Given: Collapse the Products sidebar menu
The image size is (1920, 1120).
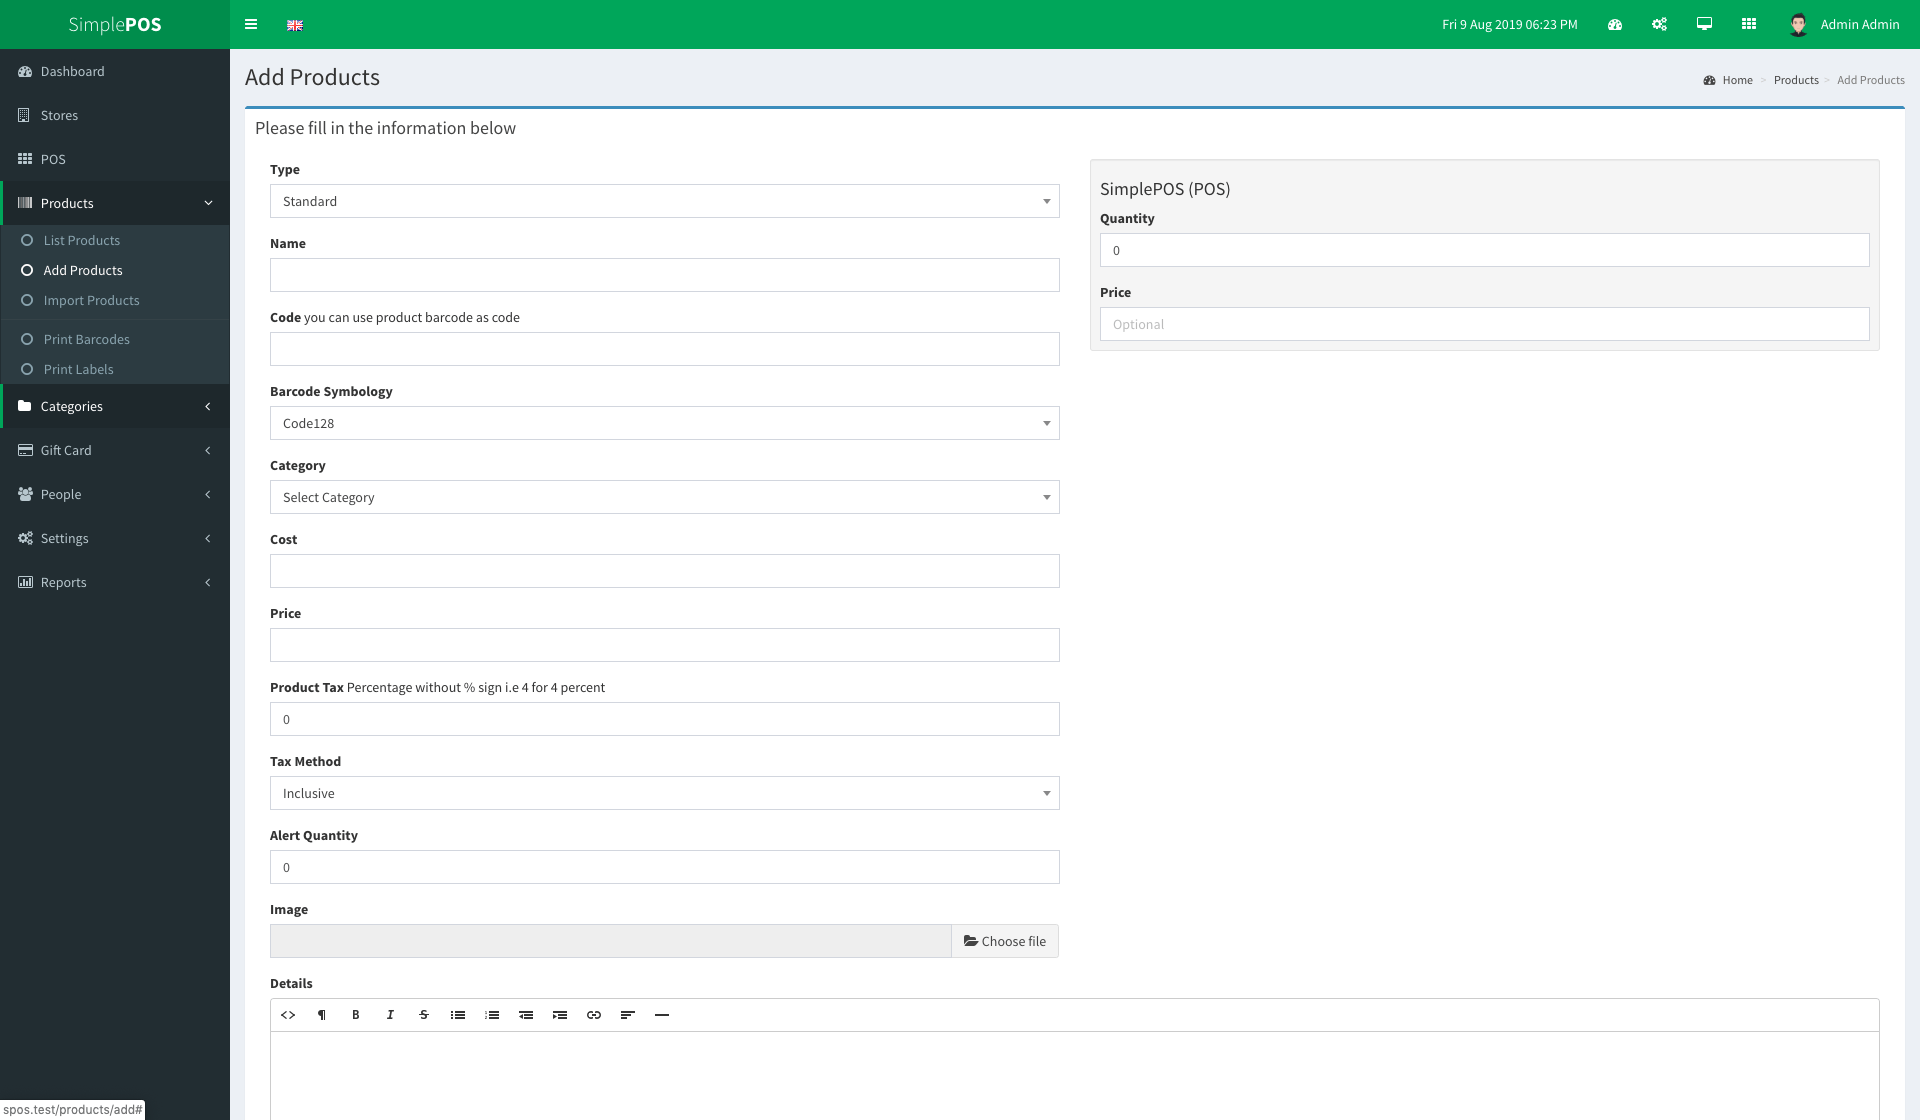Looking at the screenshot, I should [115, 204].
